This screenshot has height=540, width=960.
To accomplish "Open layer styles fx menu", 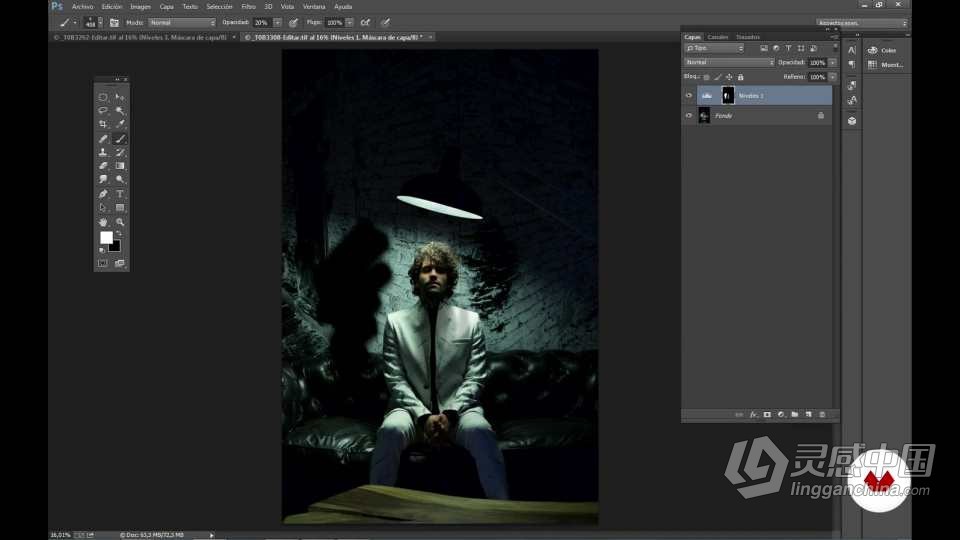I will point(754,414).
